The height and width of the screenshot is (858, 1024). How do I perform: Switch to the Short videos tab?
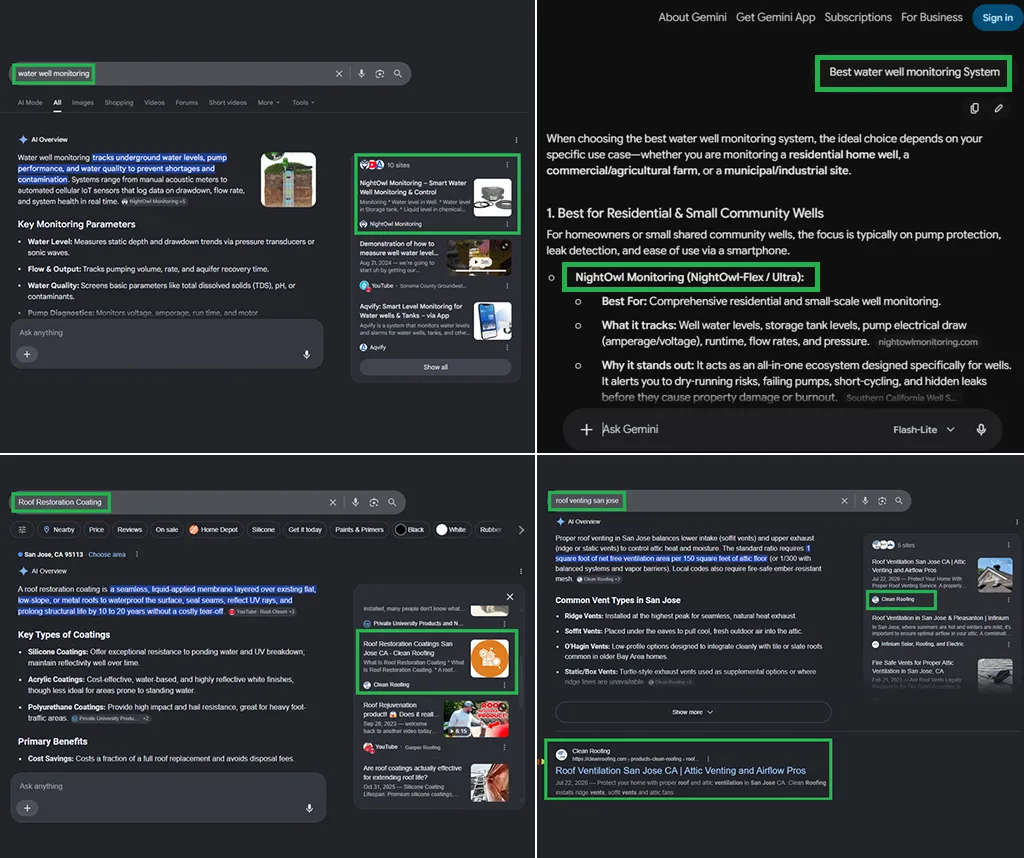tap(228, 103)
